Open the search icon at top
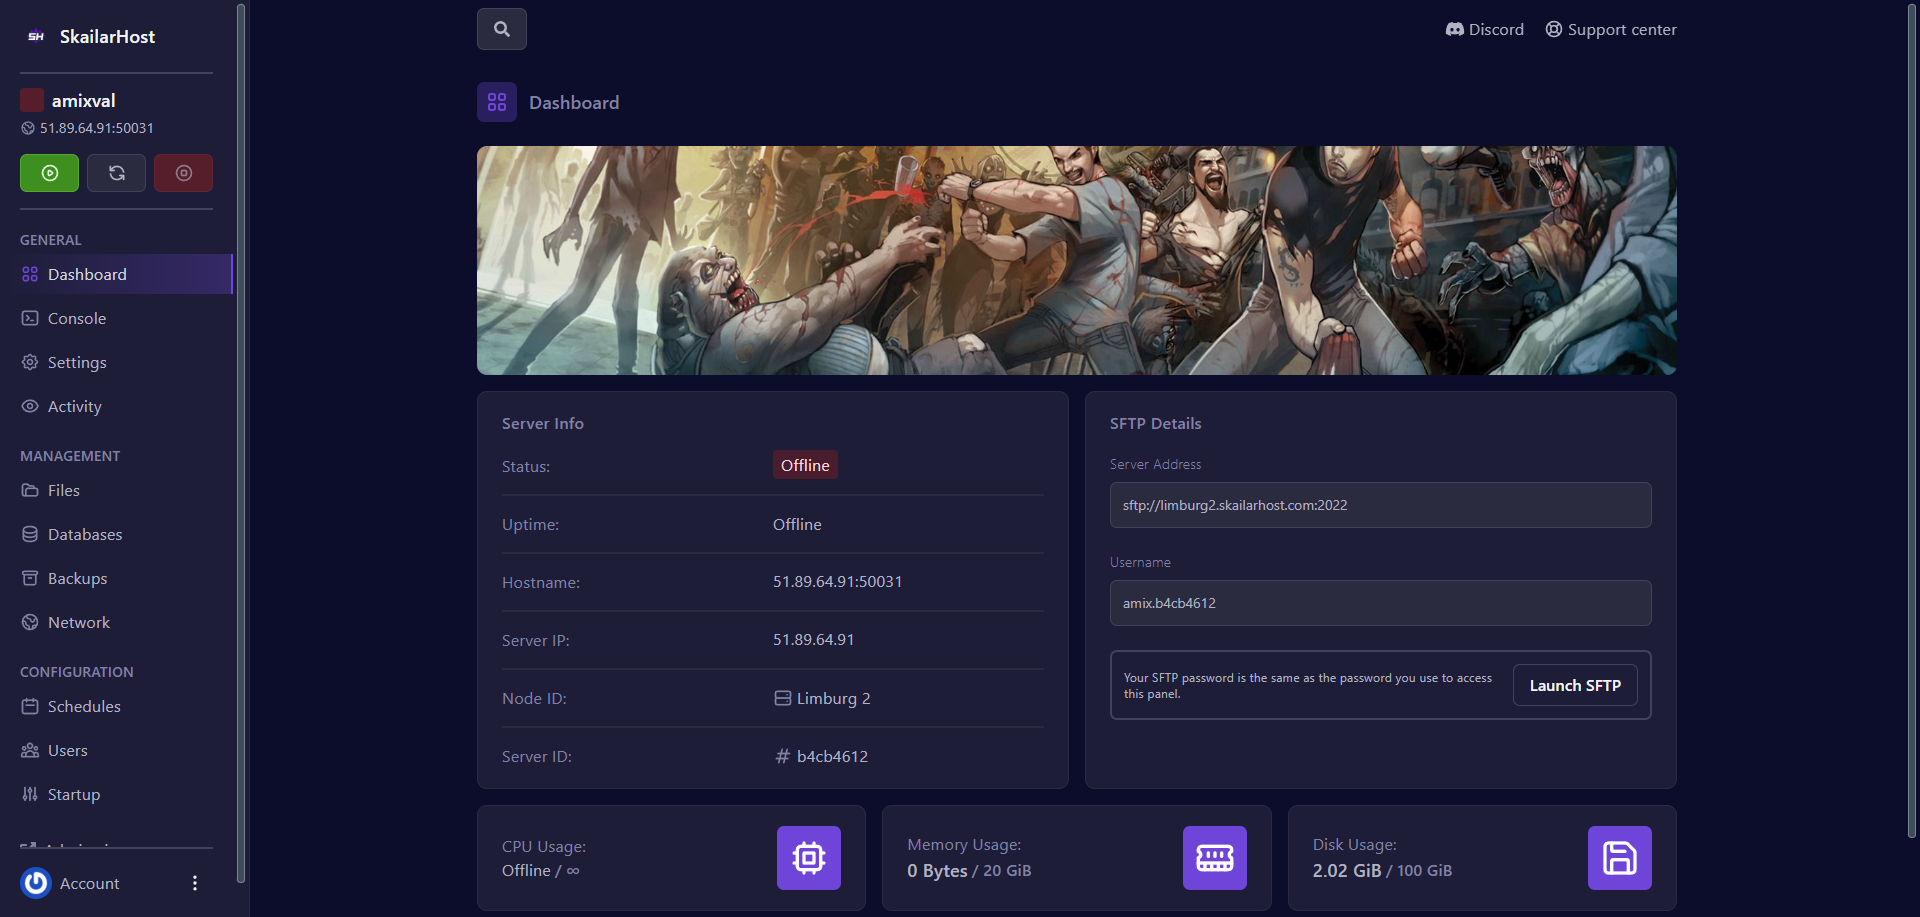 point(501,28)
